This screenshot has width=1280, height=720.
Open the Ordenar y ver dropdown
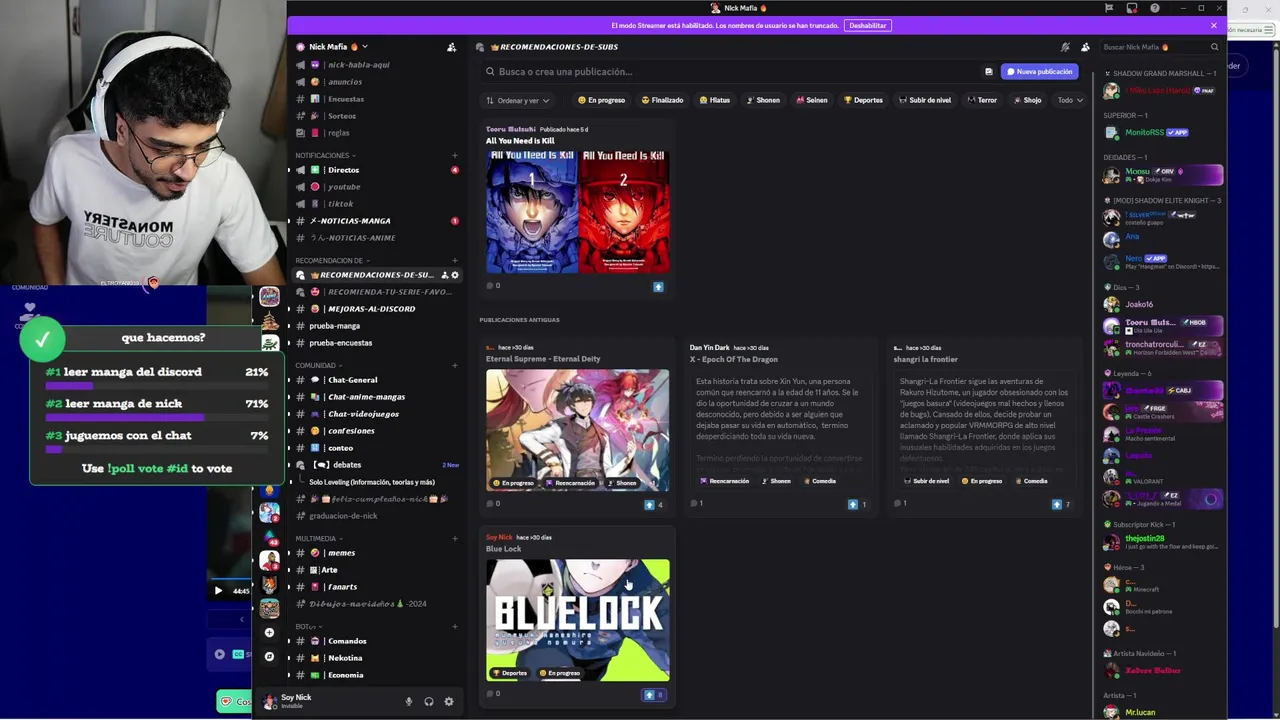[x=518, y=100]
